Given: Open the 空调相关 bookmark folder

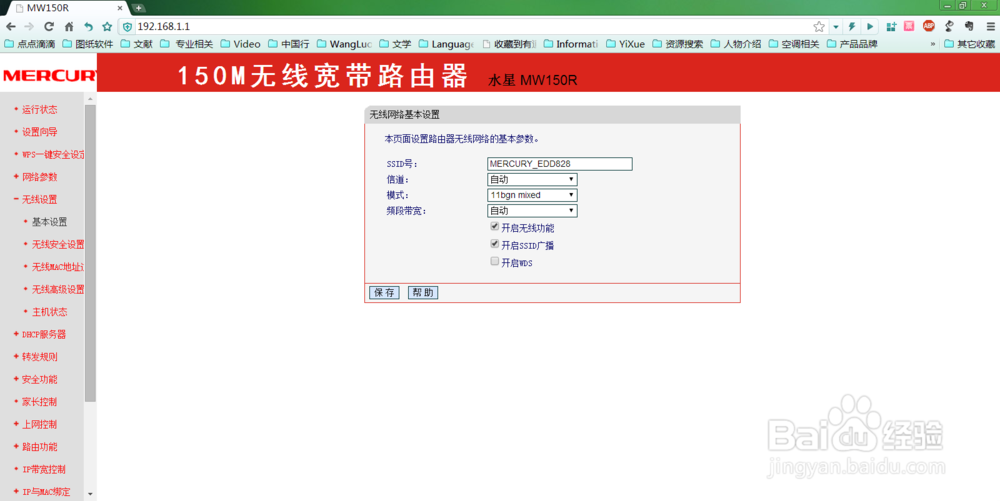Looking at the screenshot, I should click(794, 44).
